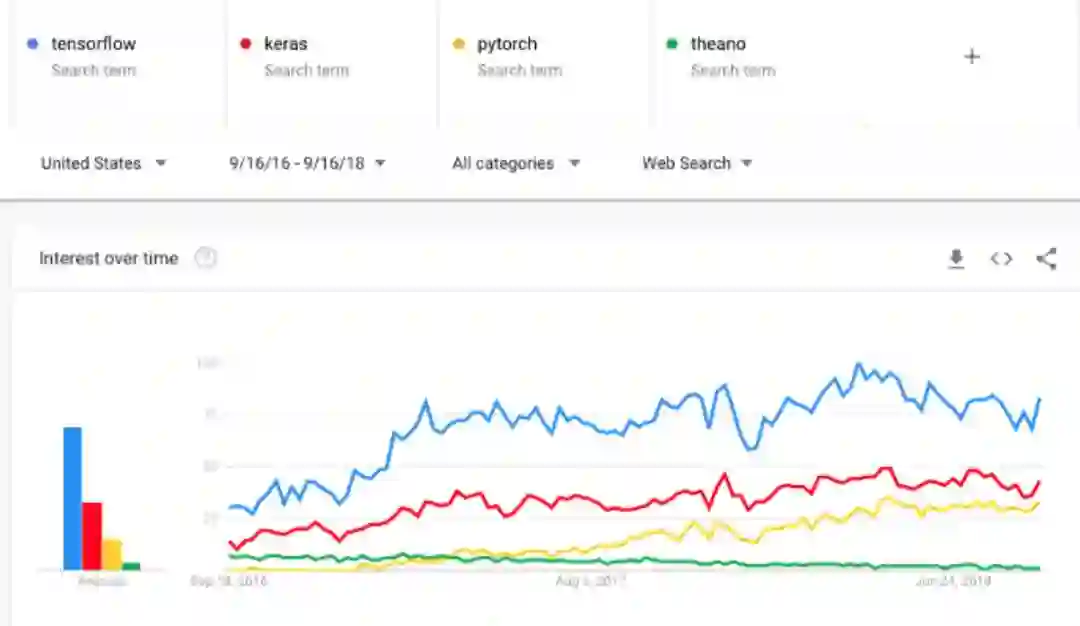The width and height of the screenshot is (1080, 626).
Task: Click the red keras color dot
Action: [246, 44]
